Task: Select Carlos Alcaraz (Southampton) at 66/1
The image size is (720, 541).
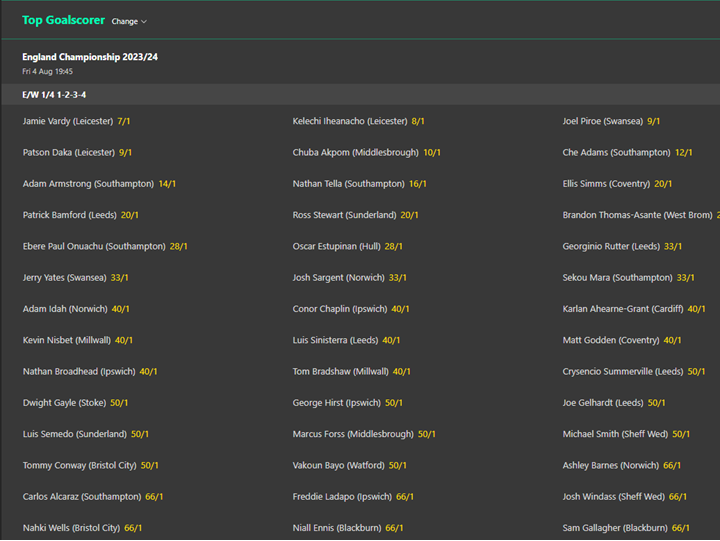Action: point(93,496)
